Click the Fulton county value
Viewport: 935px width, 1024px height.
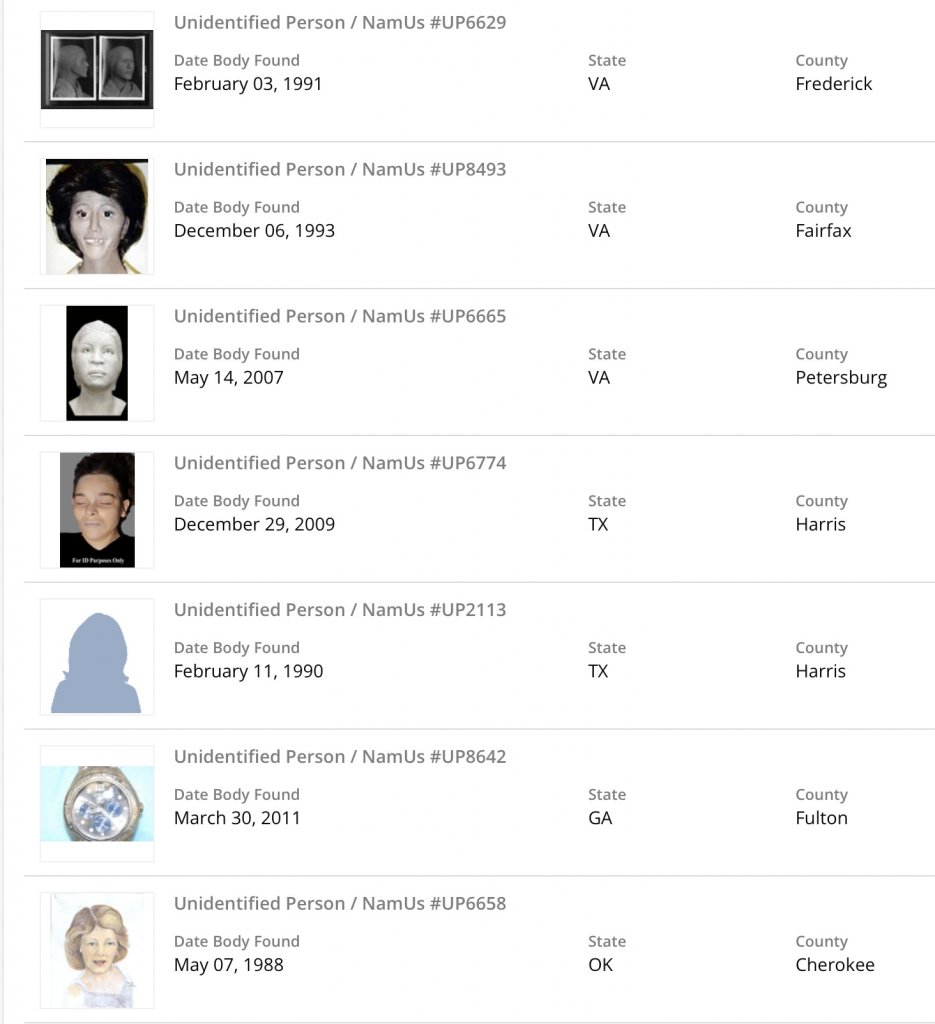(821, 818)
